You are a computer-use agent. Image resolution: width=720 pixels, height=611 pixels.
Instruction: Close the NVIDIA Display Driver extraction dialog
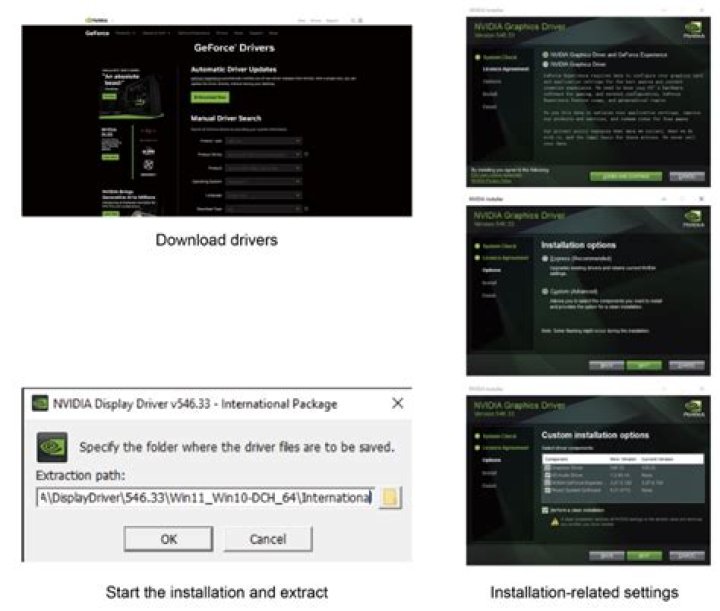click(398, 404)
